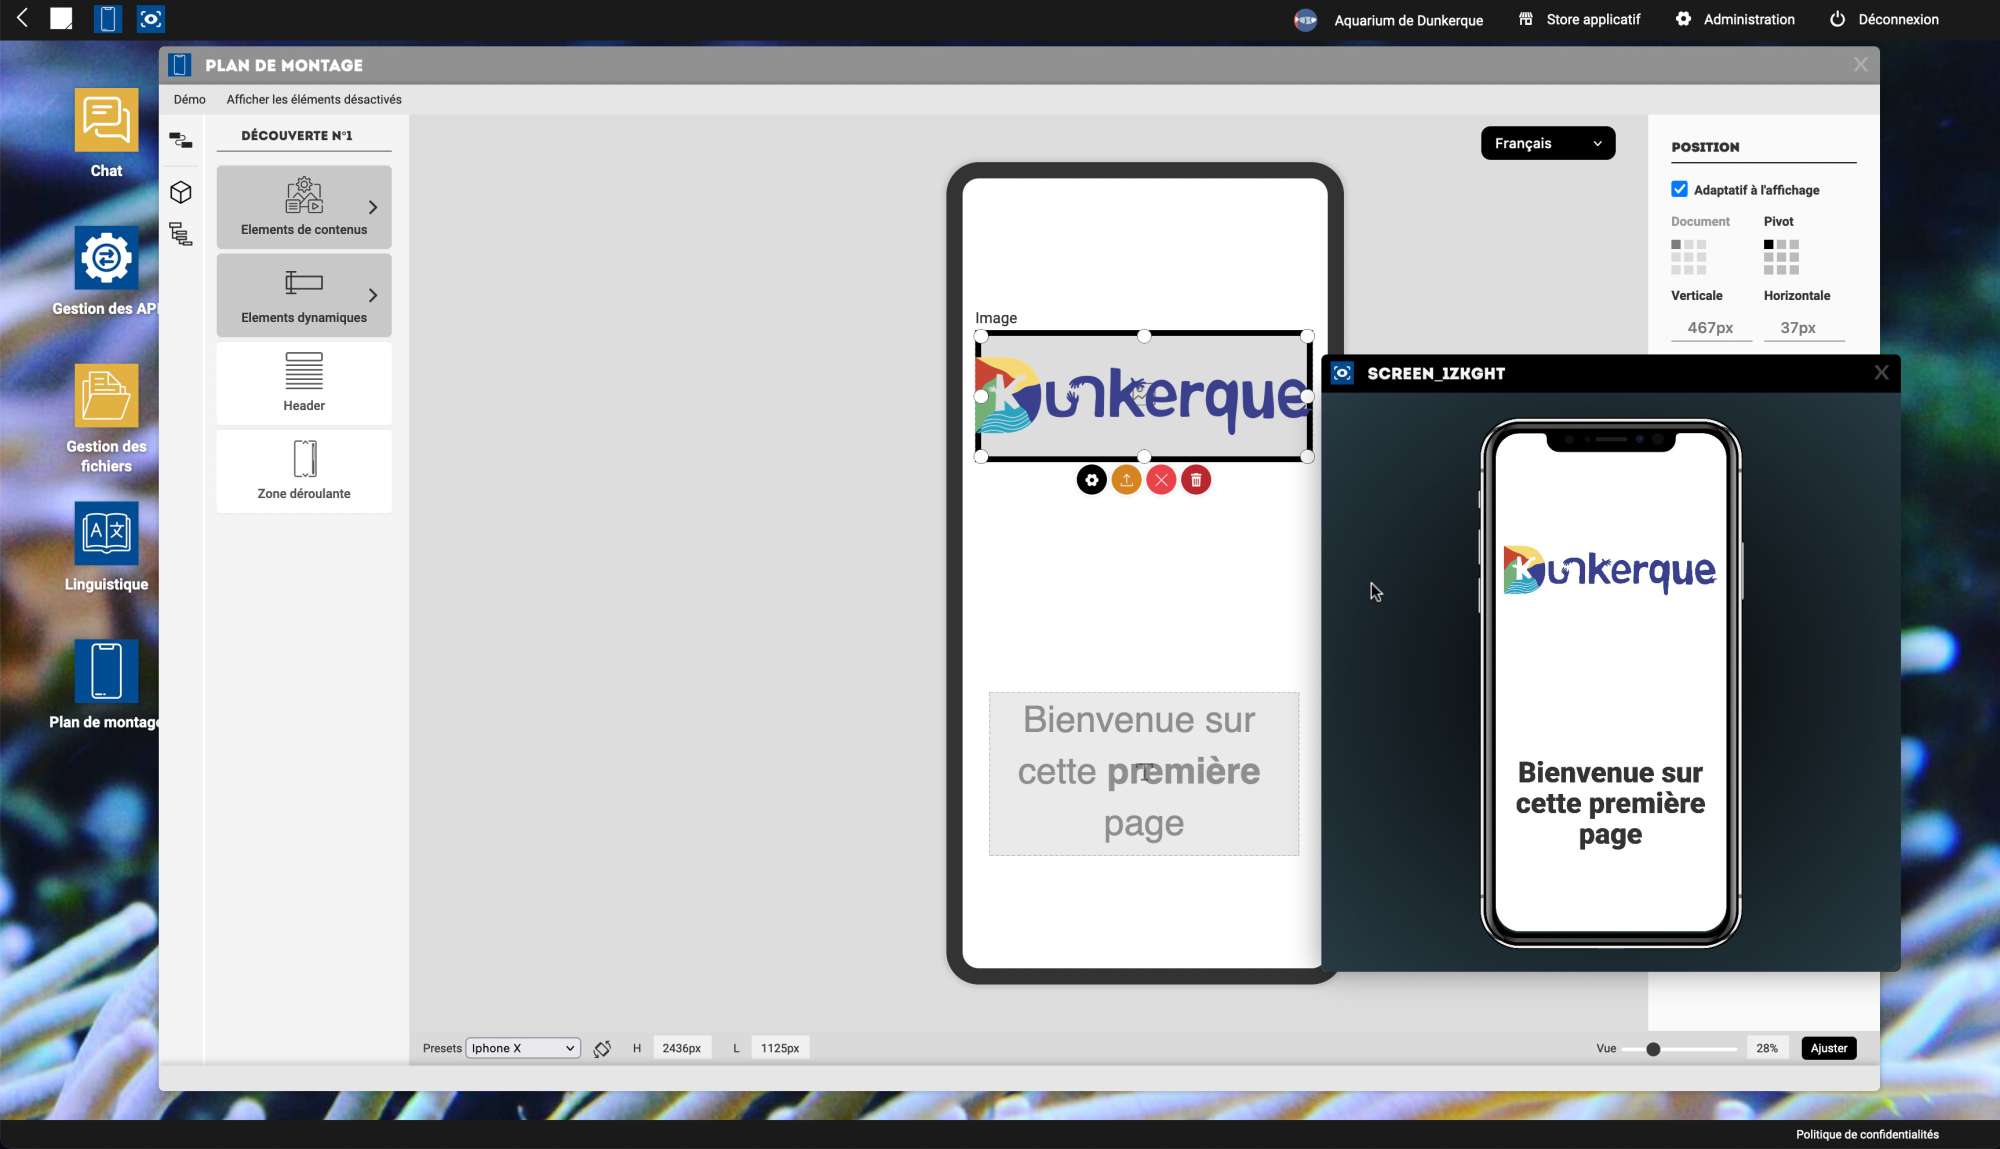The width and height of the screenshot is (2000, 1149).
Task: Open the 3D cube icon in left sidebar
Action: click(x=181, y=192)
